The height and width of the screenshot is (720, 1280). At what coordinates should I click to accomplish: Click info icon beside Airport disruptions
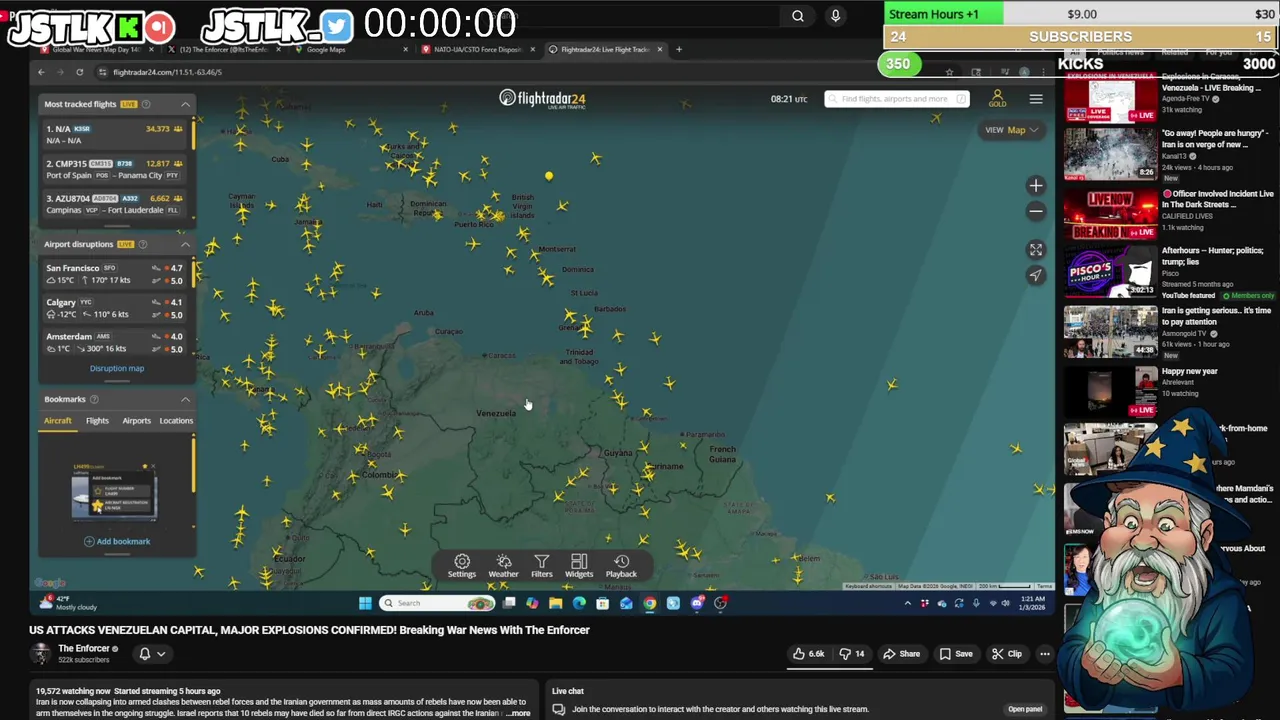pyautogui.click(x=143, y=244)
